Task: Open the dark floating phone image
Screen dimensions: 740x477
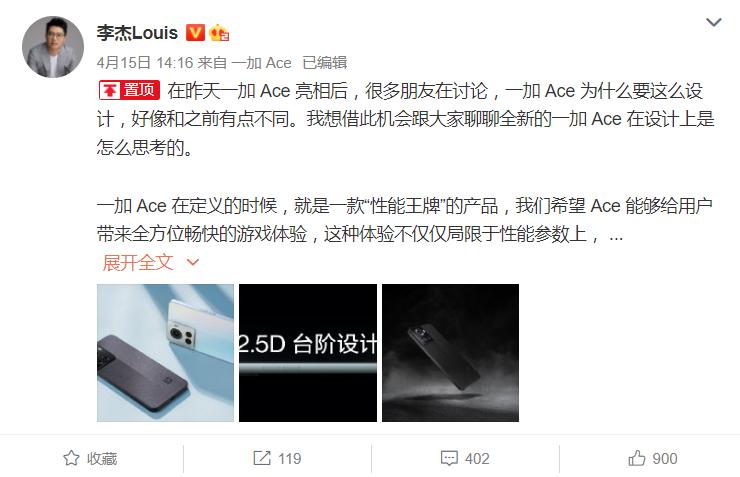Action: coord(450,352)
